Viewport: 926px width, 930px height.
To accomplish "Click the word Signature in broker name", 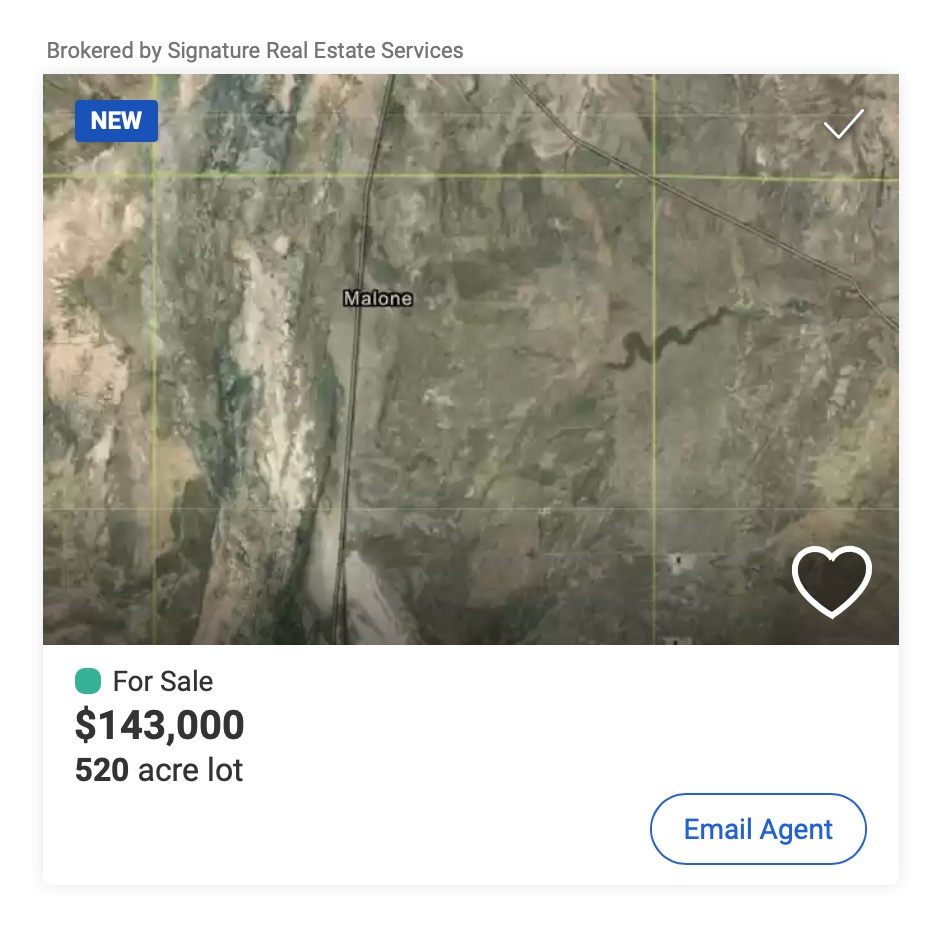I will (x=213, y=50).
